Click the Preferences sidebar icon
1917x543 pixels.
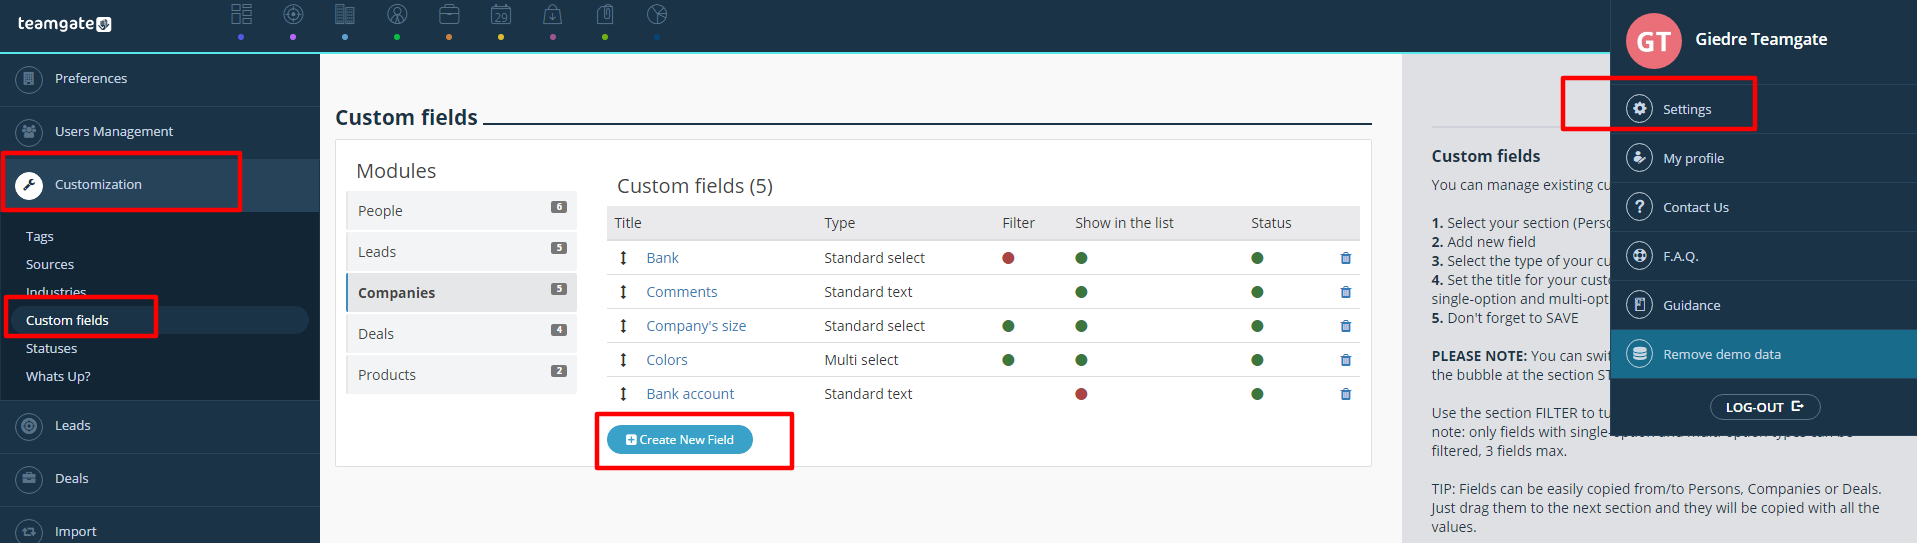29,78
